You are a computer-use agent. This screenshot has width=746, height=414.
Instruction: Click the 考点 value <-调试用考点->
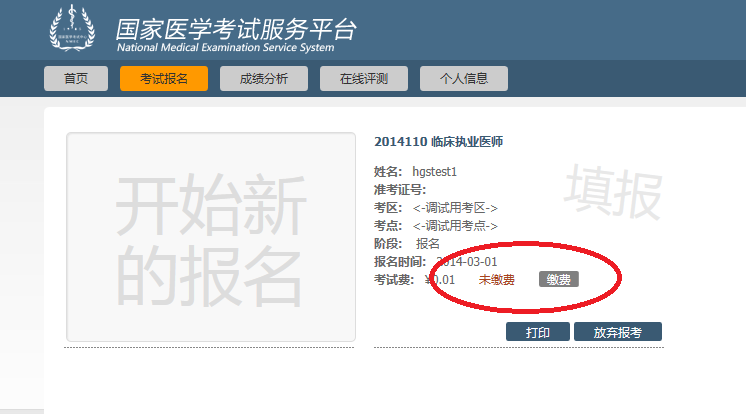[x=455, y=226]
